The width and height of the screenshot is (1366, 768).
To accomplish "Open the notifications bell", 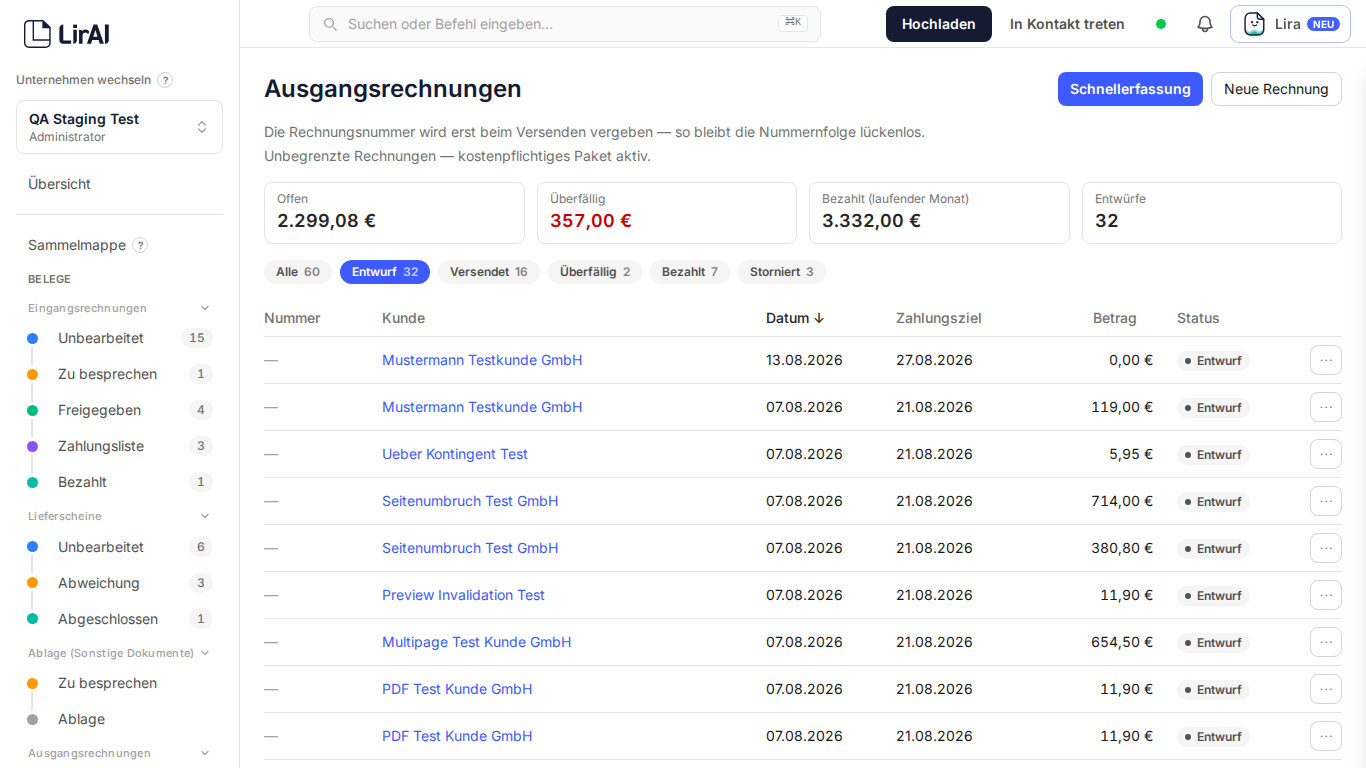I will (x=1205, y=24).
